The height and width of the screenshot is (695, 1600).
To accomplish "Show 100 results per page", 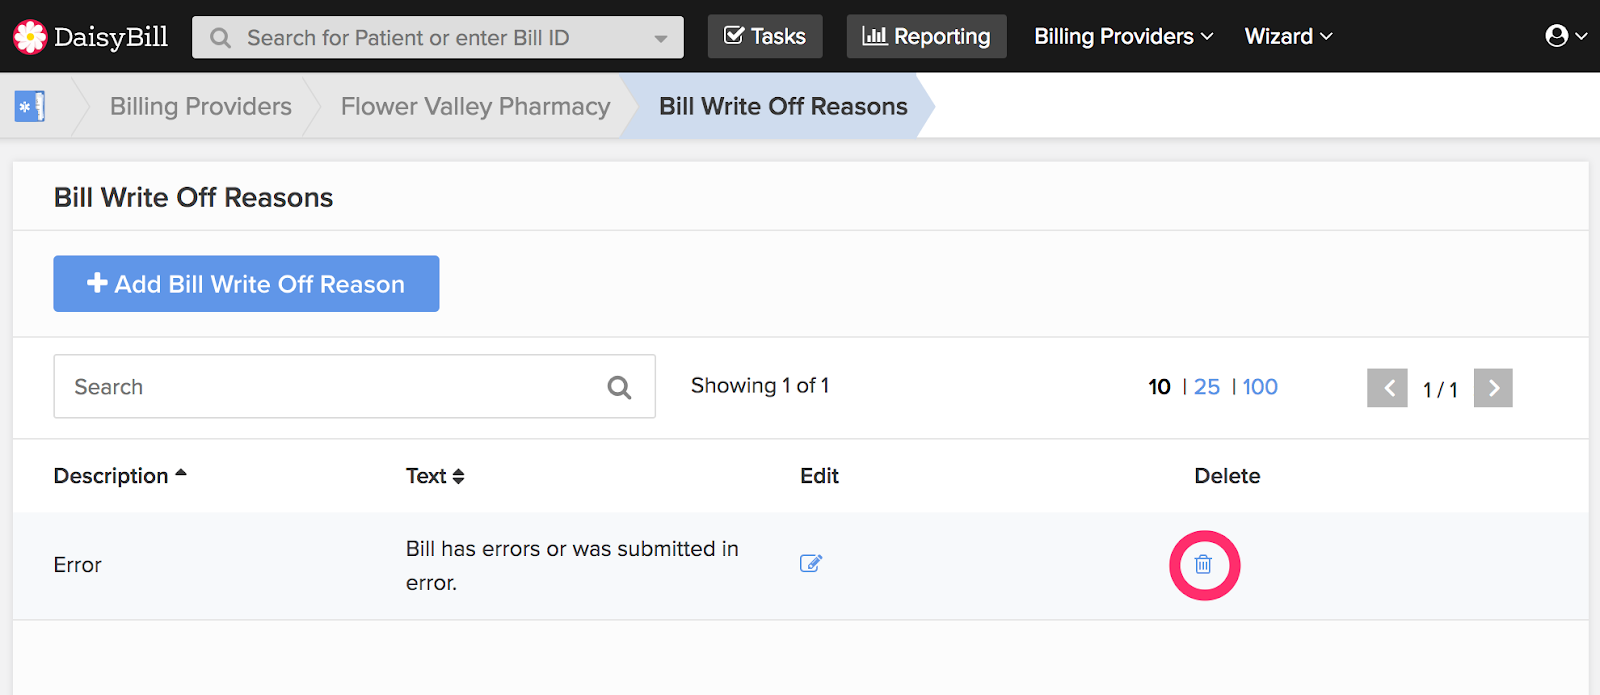I will (x=1260, y=387).
